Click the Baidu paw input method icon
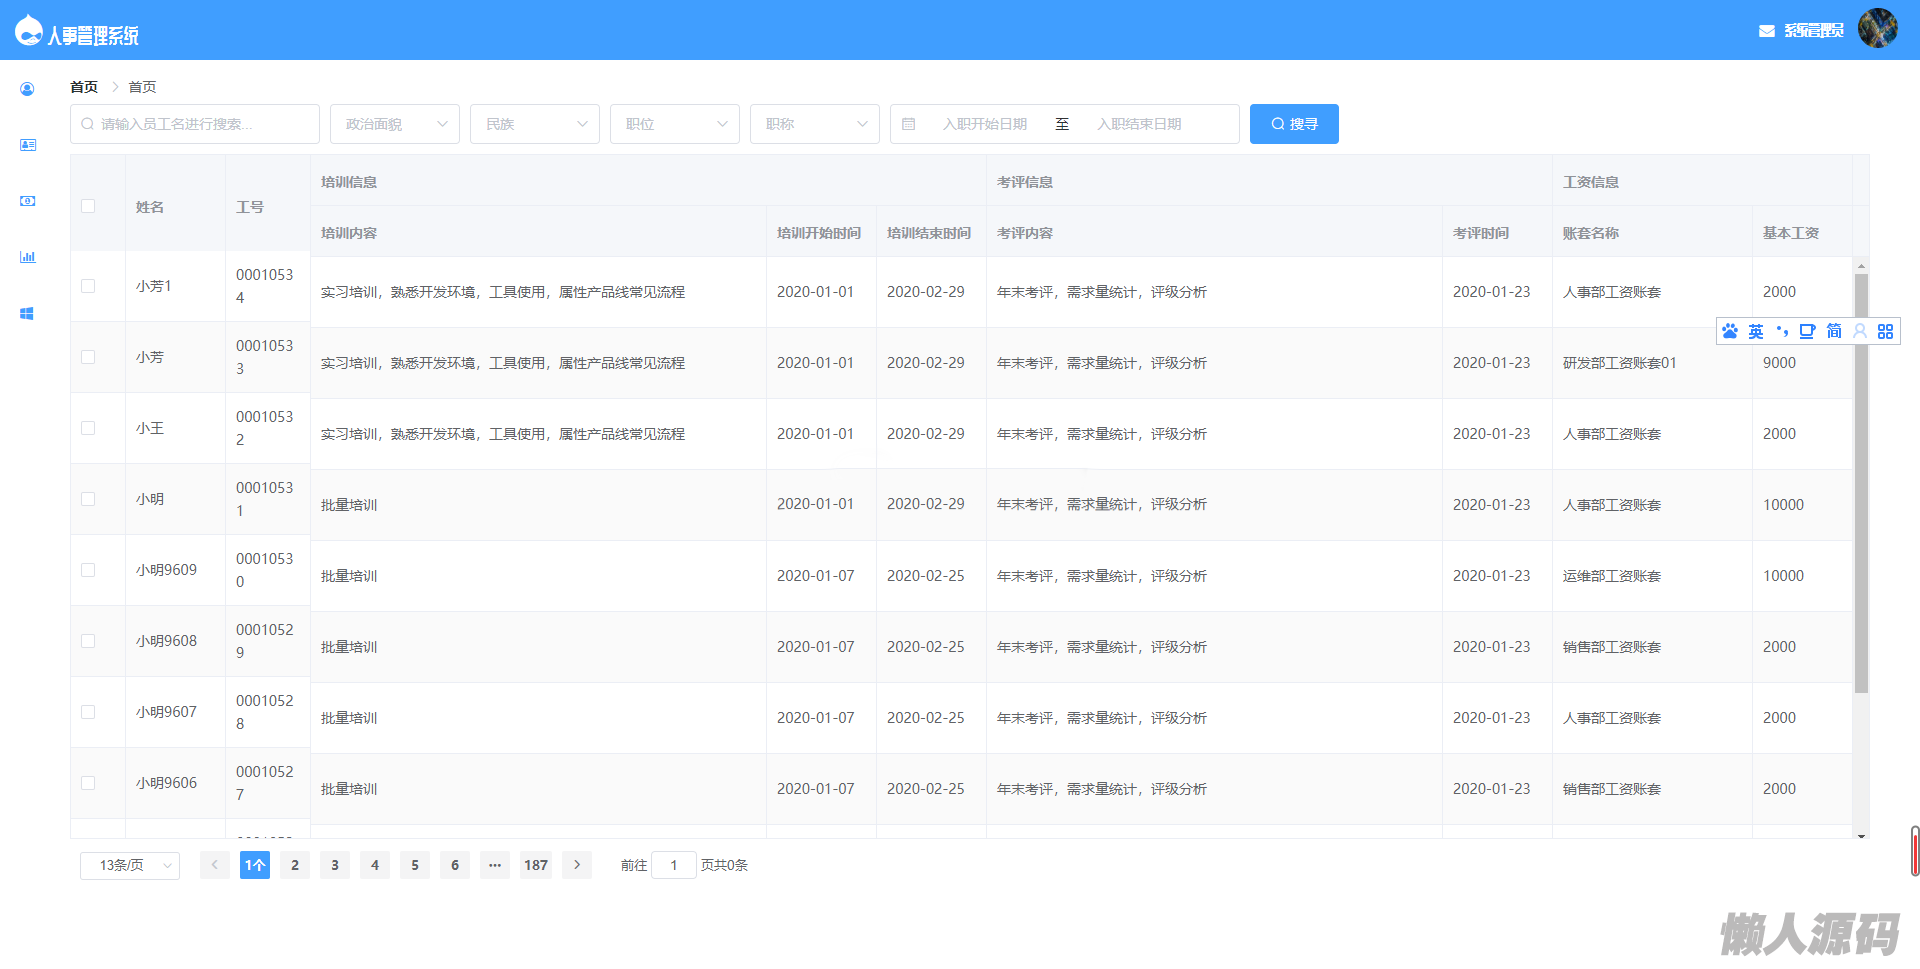Image resolution: width=1920 pixels, height=969 pixels. click(1730, 331)
